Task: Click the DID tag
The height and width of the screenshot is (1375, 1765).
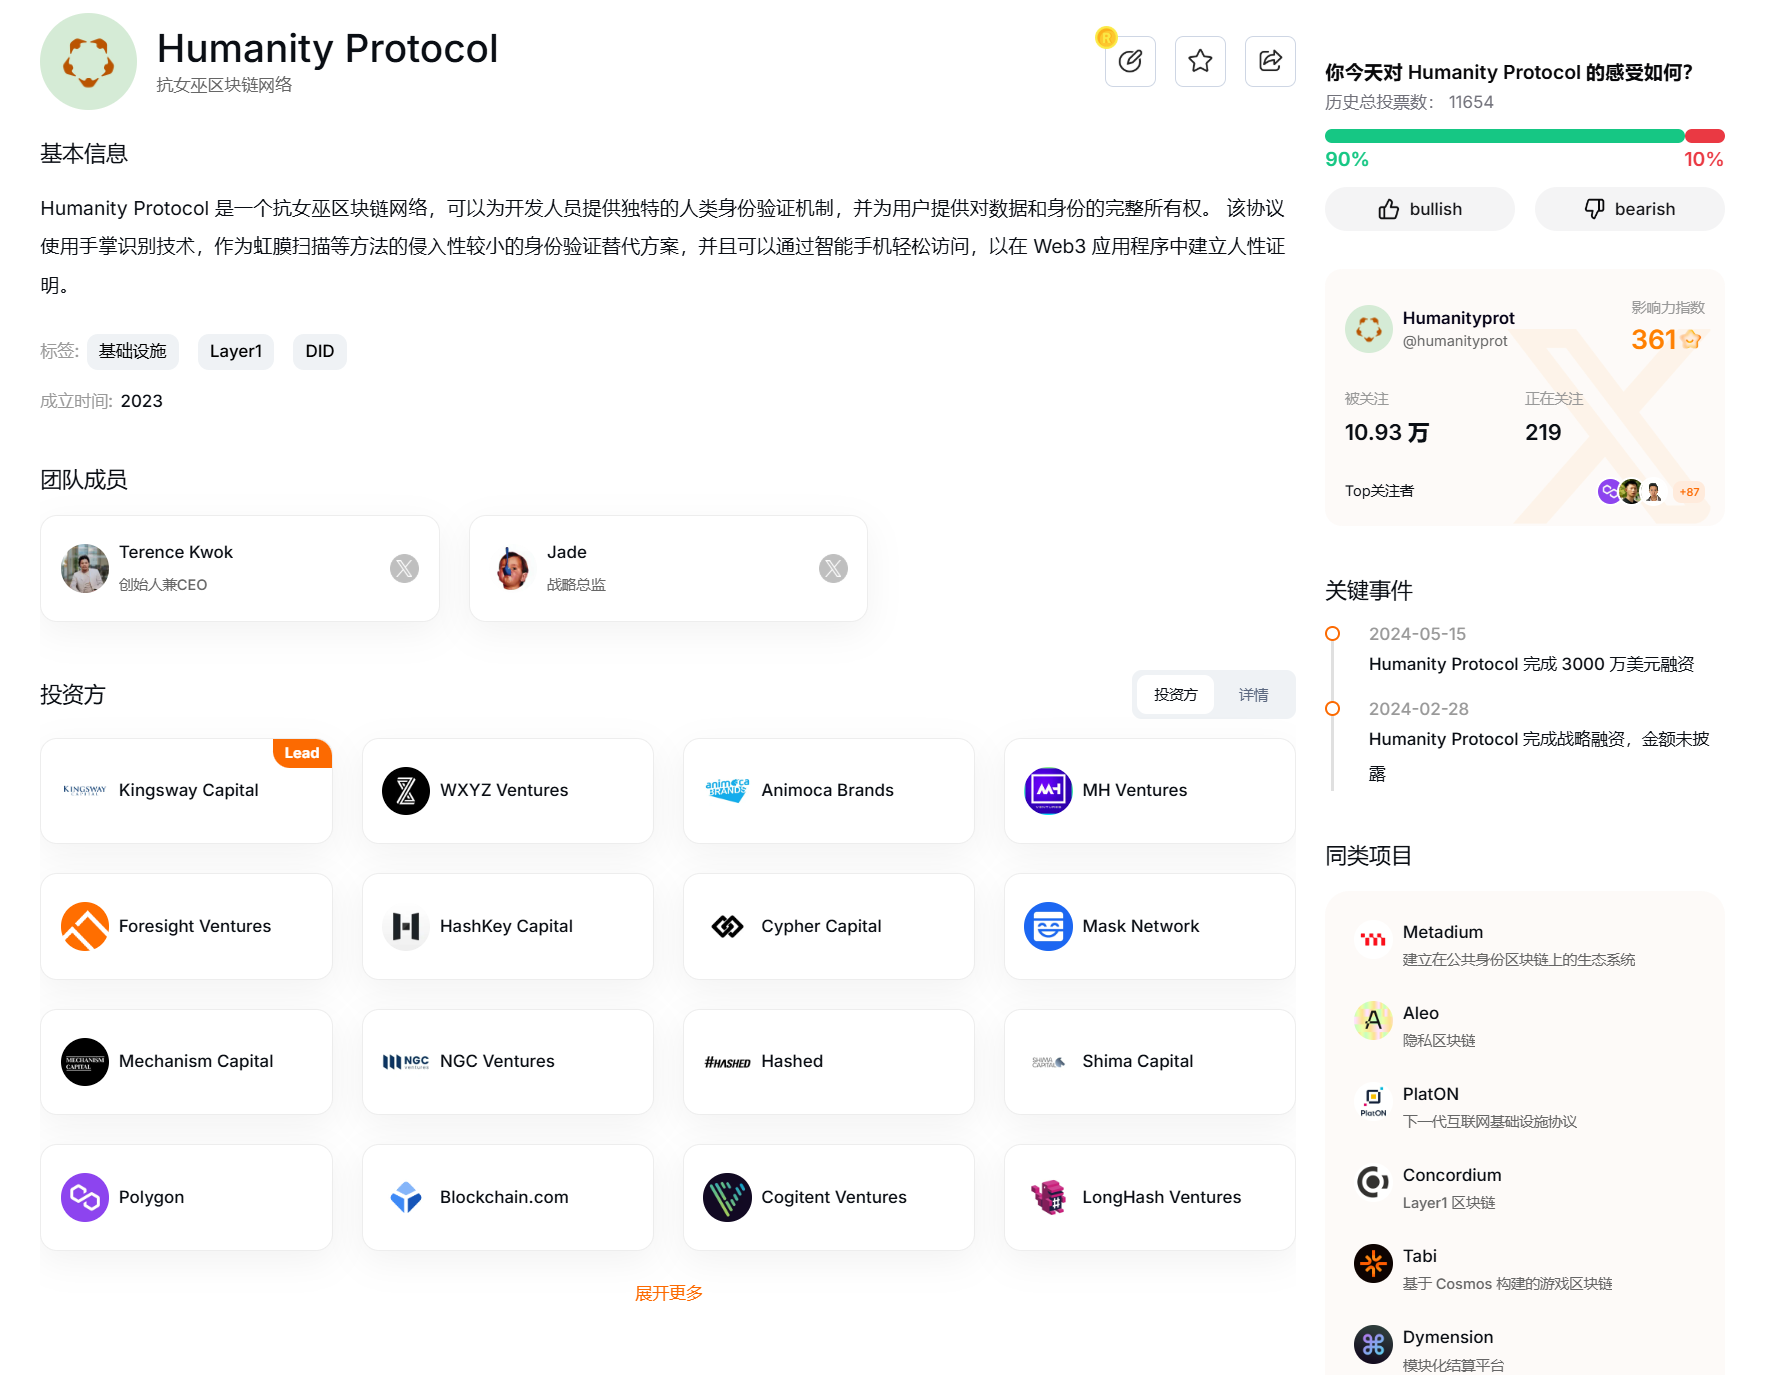Action: [319, 351]
